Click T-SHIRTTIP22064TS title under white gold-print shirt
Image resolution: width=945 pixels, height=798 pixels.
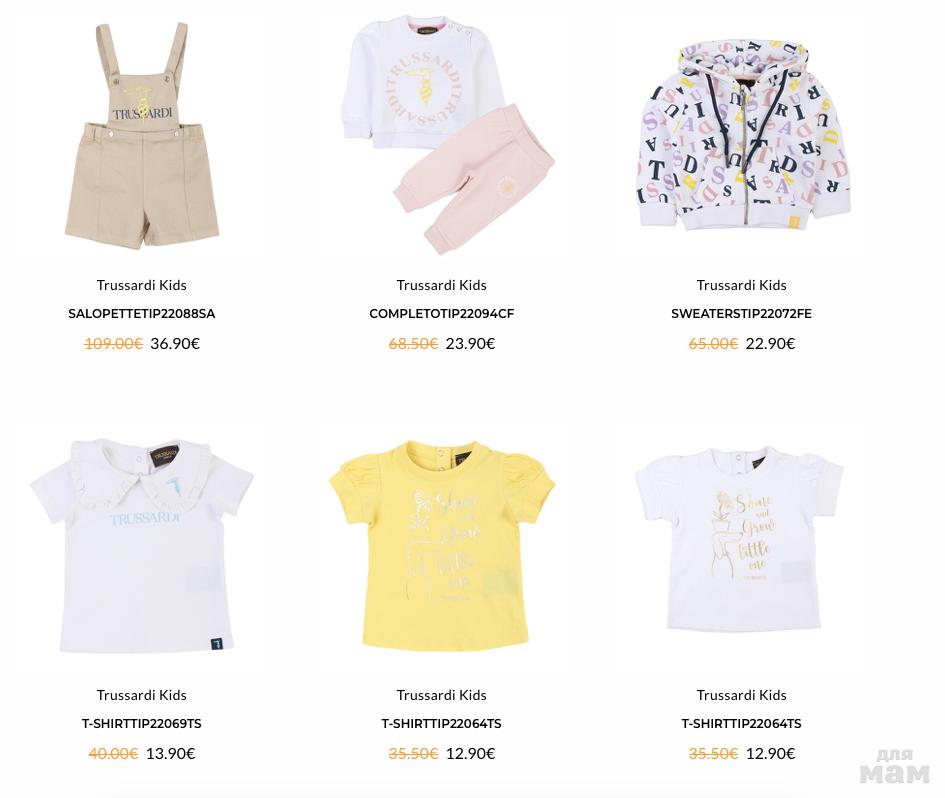point(741,723)
